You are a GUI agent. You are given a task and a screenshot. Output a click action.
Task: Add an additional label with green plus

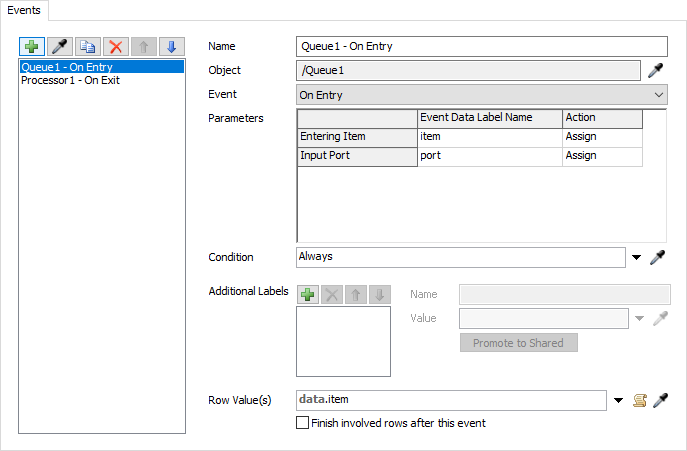(308, 295)
